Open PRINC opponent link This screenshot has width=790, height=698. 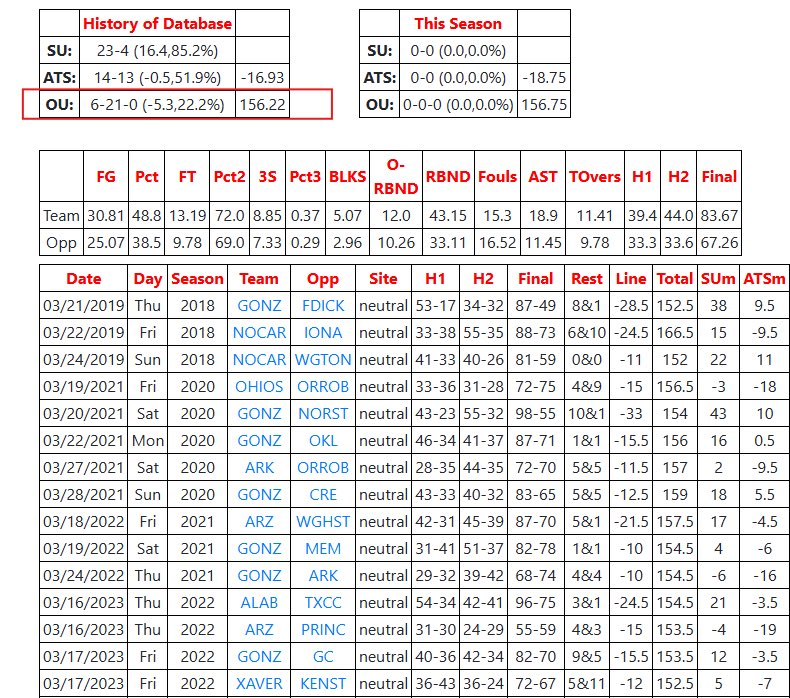pyautogui.click(x=323, y=629)
